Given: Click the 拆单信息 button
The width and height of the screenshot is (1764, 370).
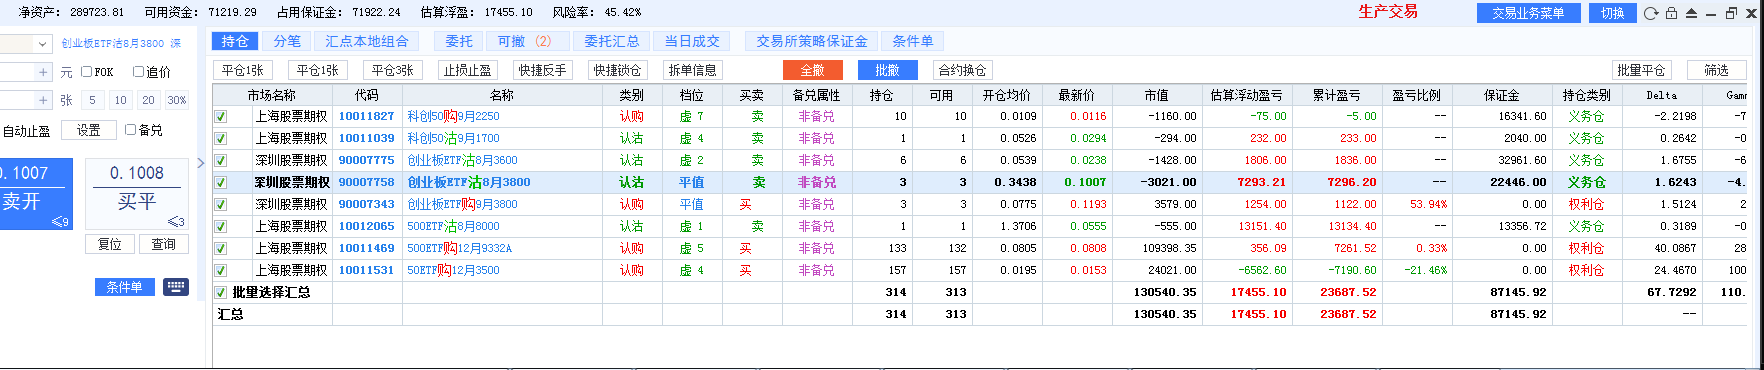Looking at the screenshot, I should [692, 70].
